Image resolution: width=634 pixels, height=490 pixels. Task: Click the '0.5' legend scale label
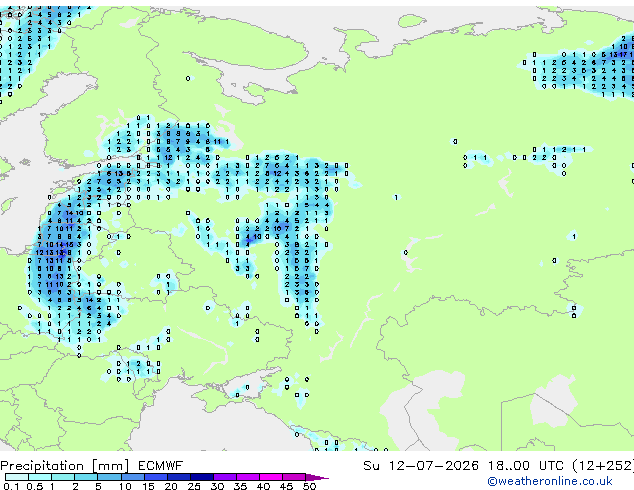(x=35, y=486)
